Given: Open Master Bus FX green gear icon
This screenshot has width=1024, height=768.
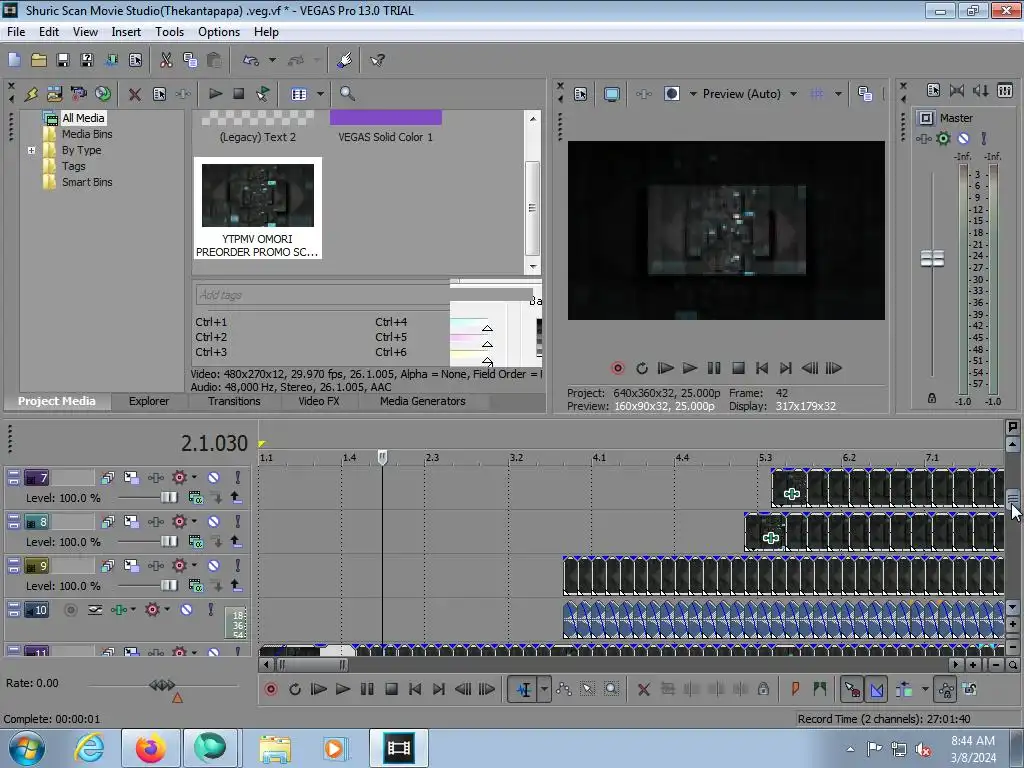Looking at the screenshot, I should (943, 138).
